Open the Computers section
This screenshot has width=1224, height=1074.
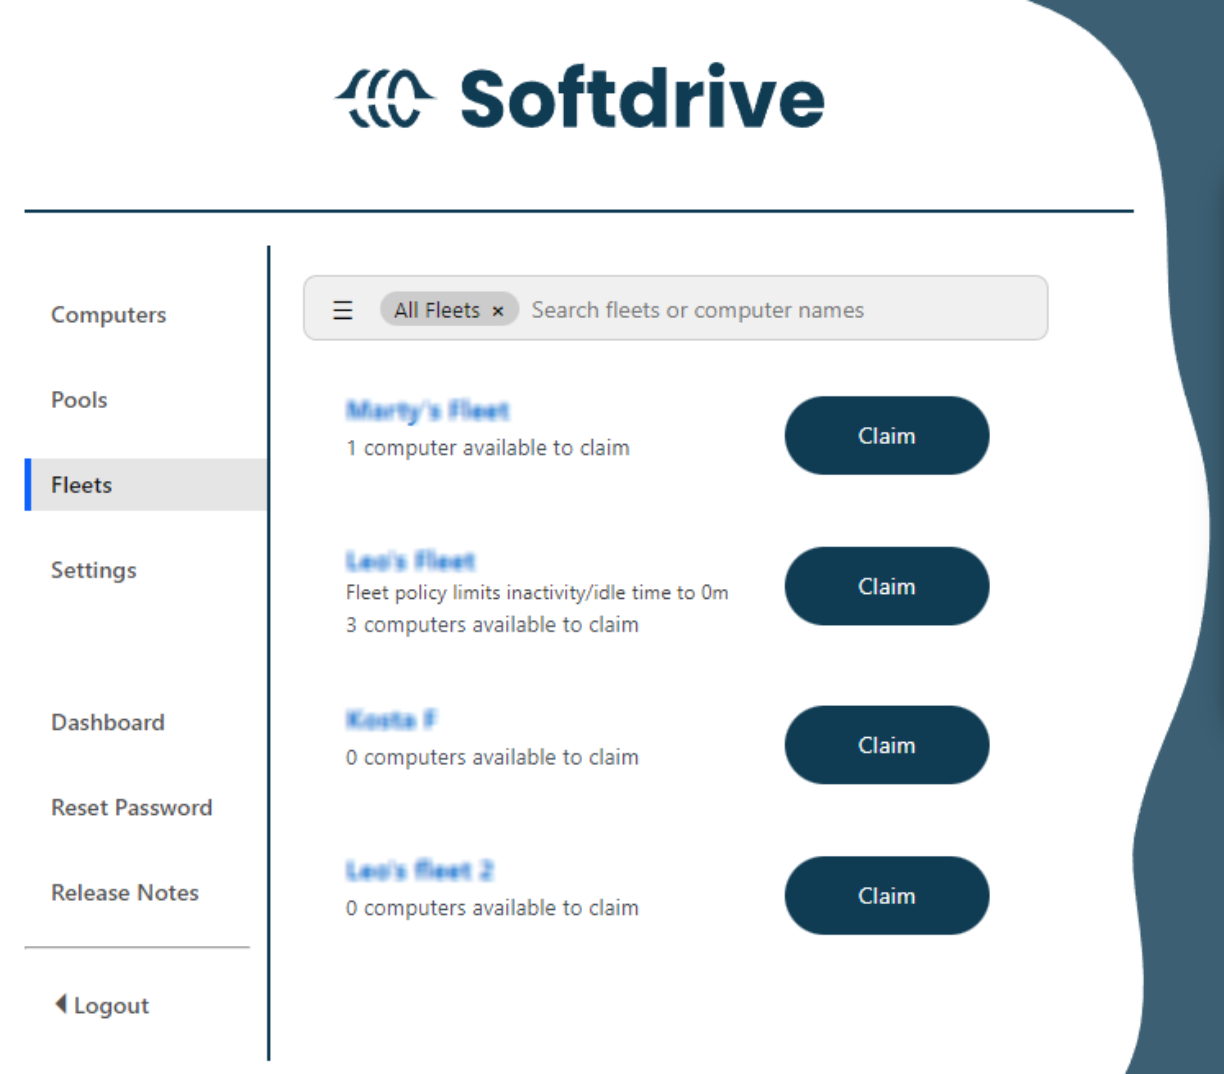[x=109, y=315]
